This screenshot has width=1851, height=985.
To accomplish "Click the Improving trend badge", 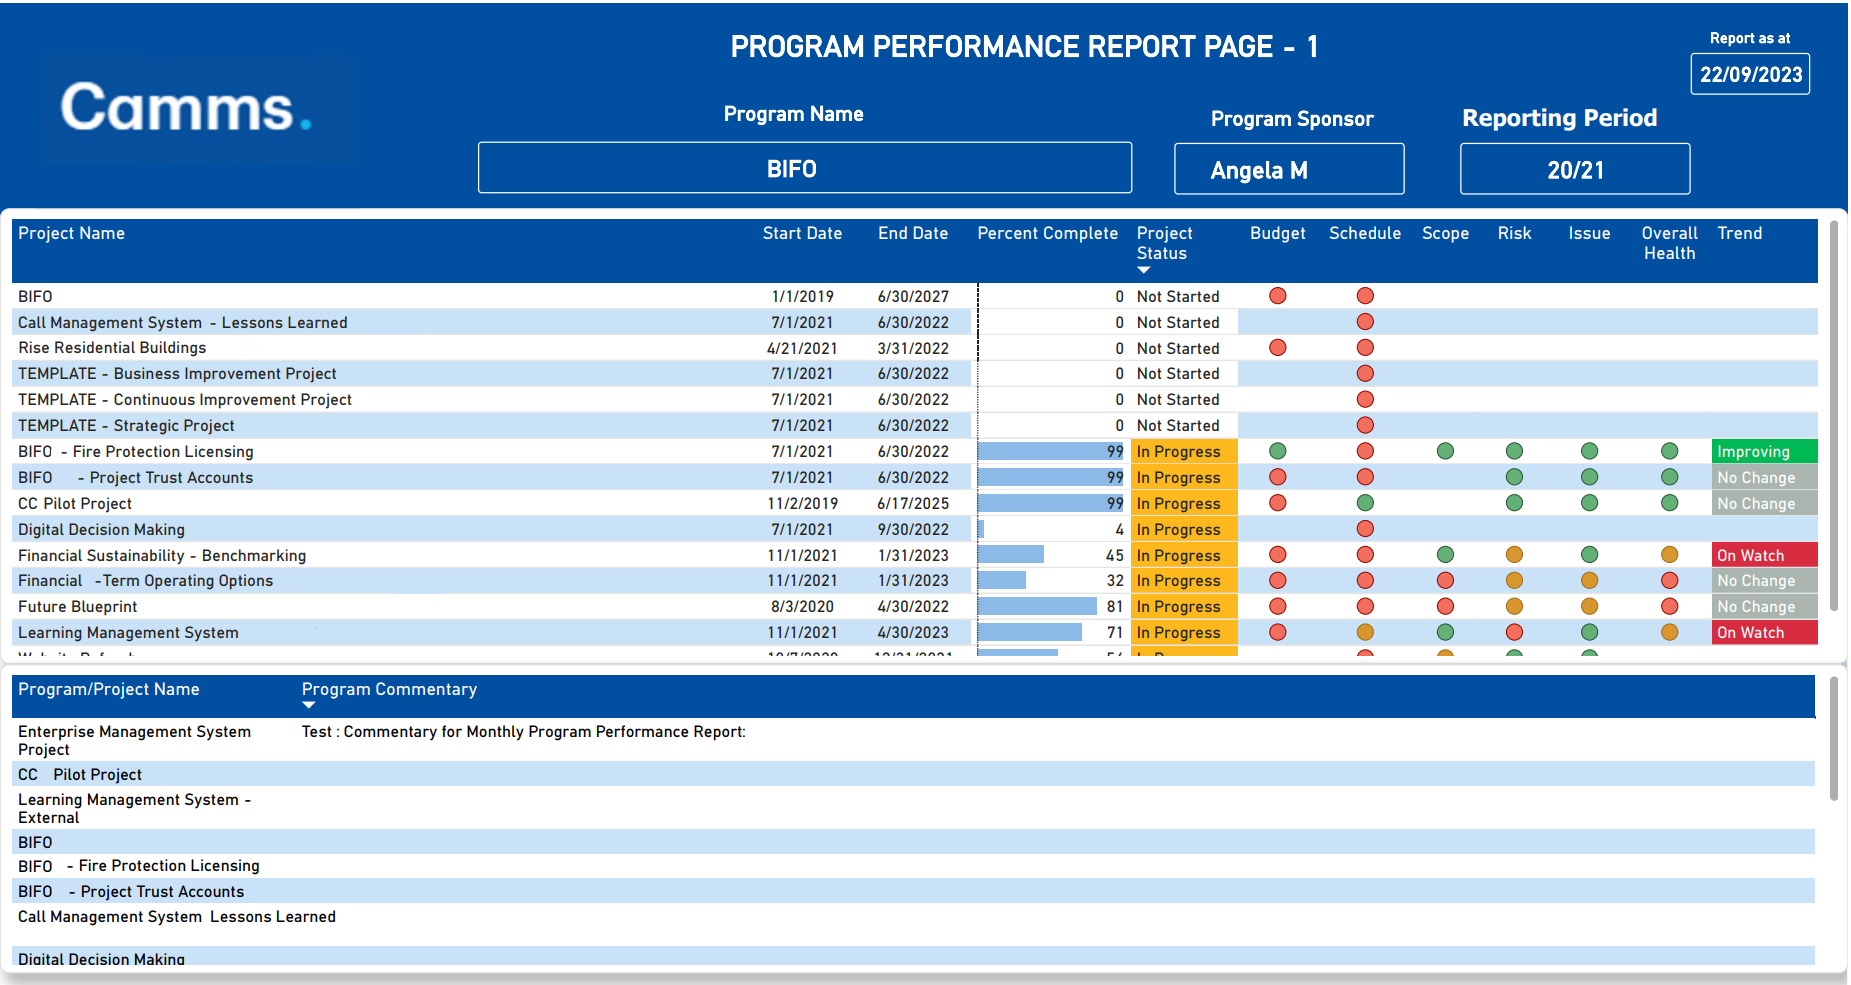I will (1763, 451).
